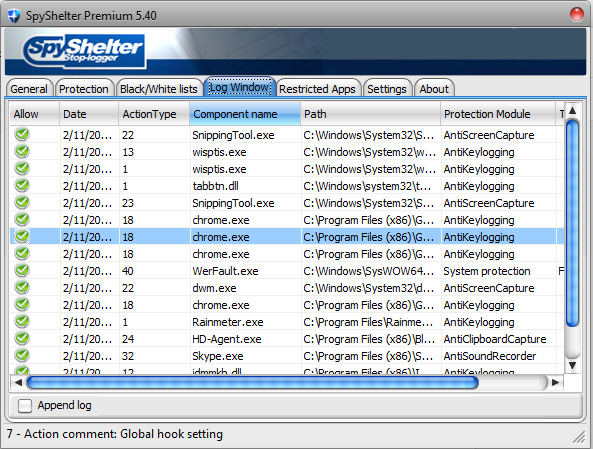Click the allow checkmark in highlighted chrome.exe row
Viewport: 593px width, 449px height.
pyautogui.click(x=22, y=236)
